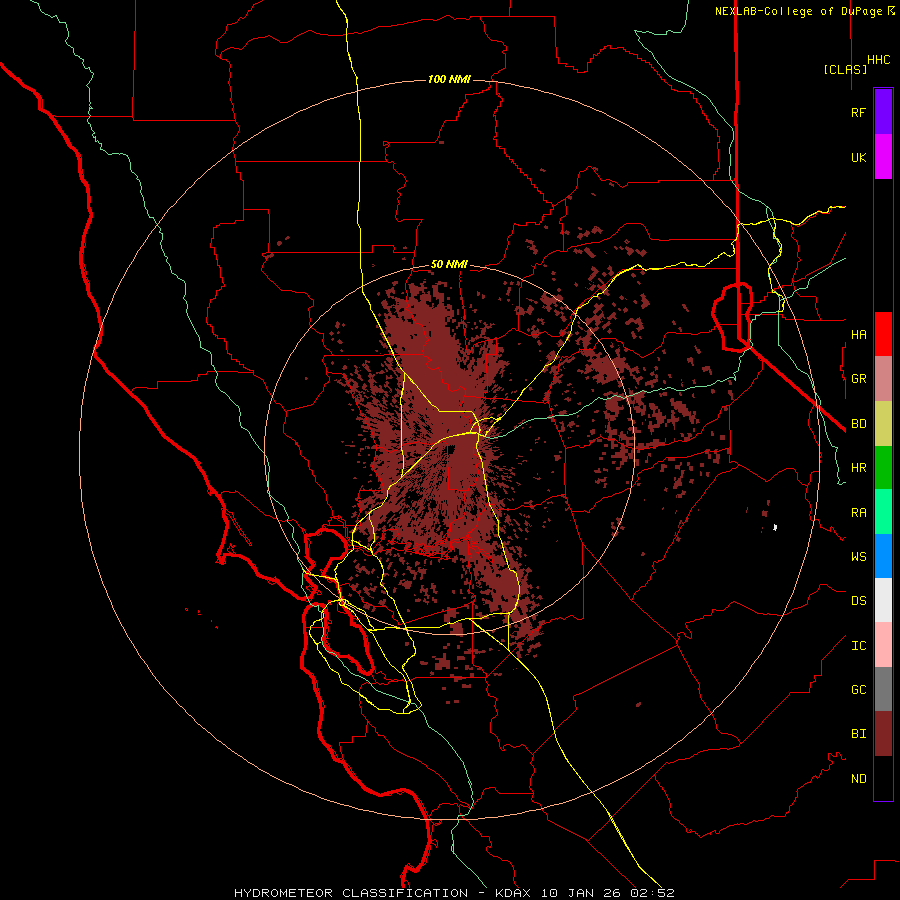Click the GC legend label
Screen dimensions: 900x900
pos(859,690)
